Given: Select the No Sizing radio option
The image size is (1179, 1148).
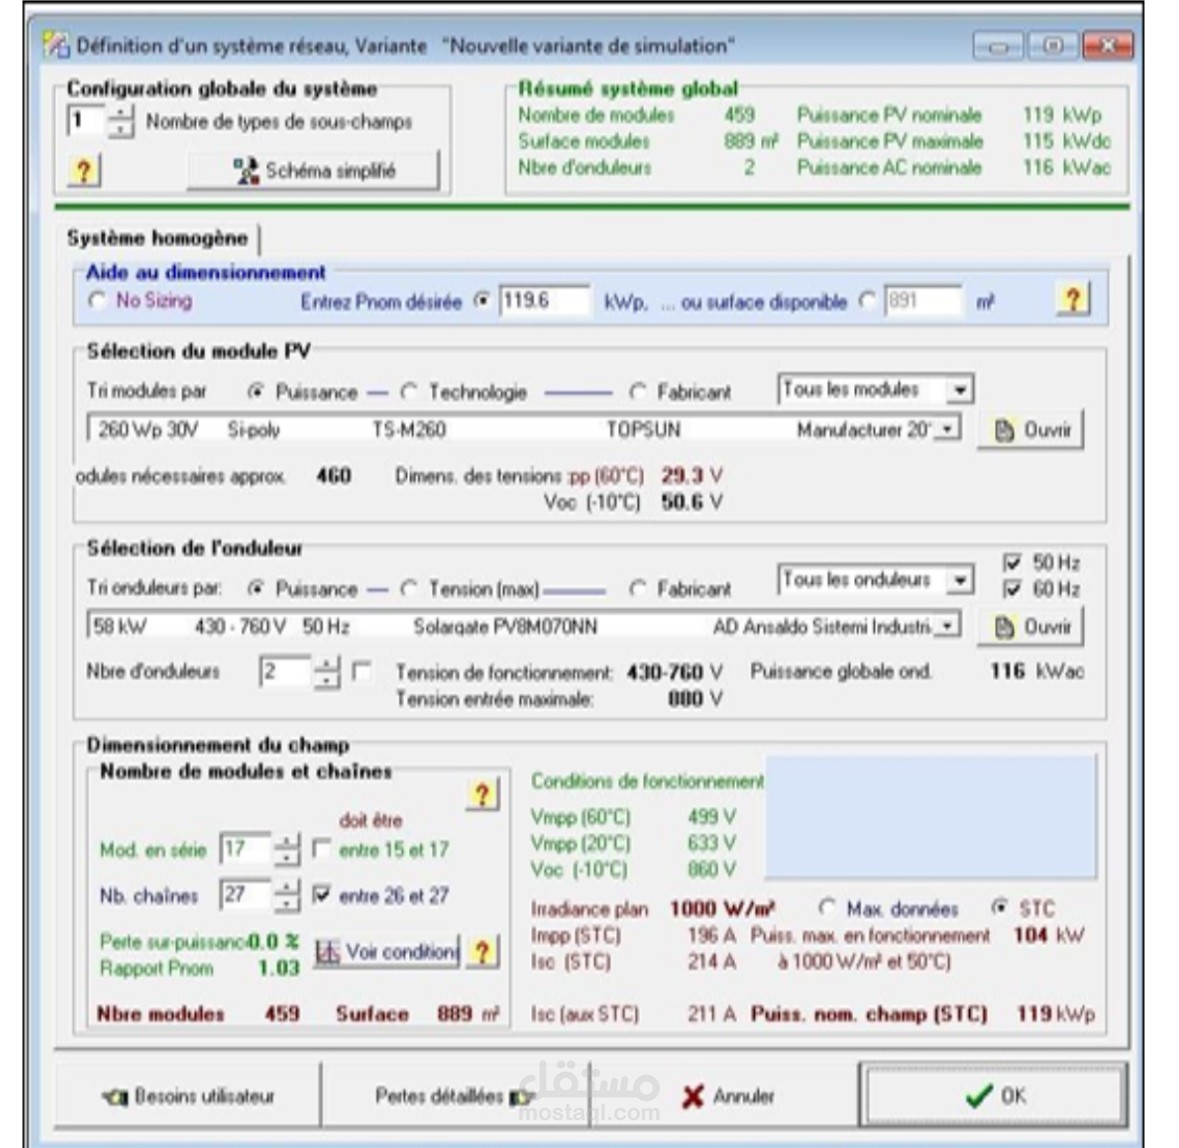Looking at the screenshot, I should [x=97, y=301].
